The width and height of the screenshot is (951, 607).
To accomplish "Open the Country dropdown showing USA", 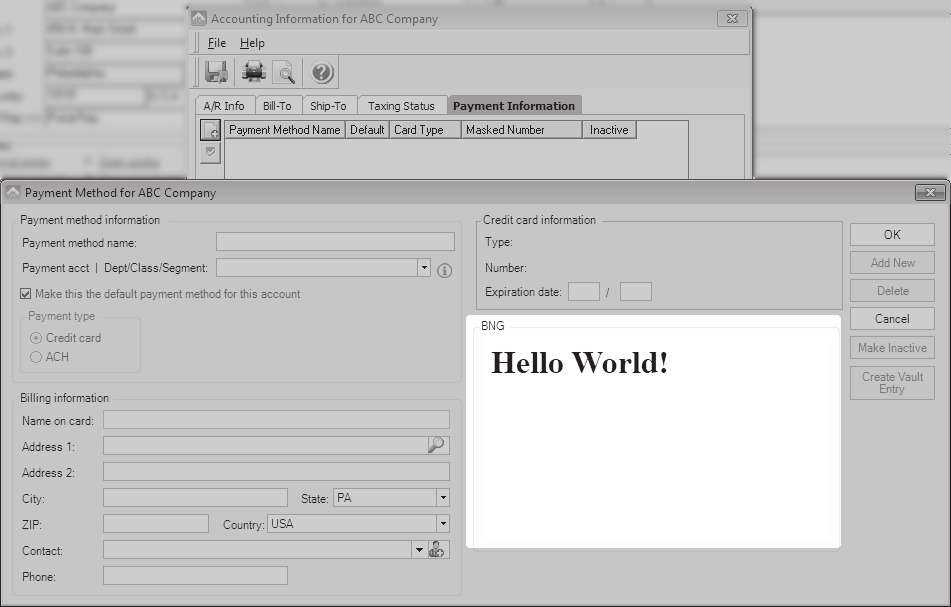I will pos(442,524).
